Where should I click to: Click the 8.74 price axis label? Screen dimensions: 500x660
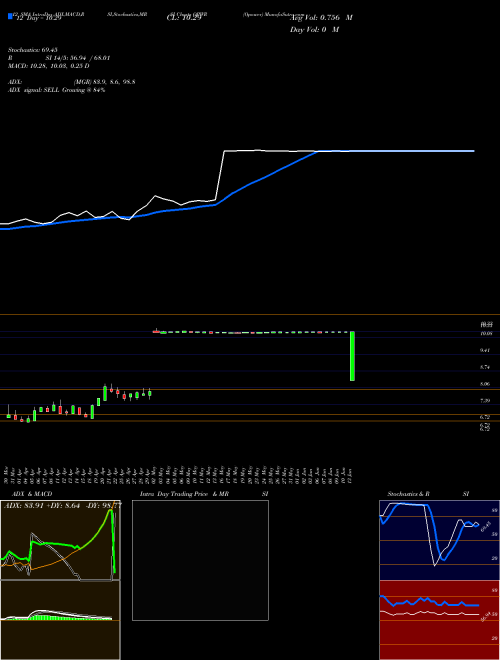point(487,367)
